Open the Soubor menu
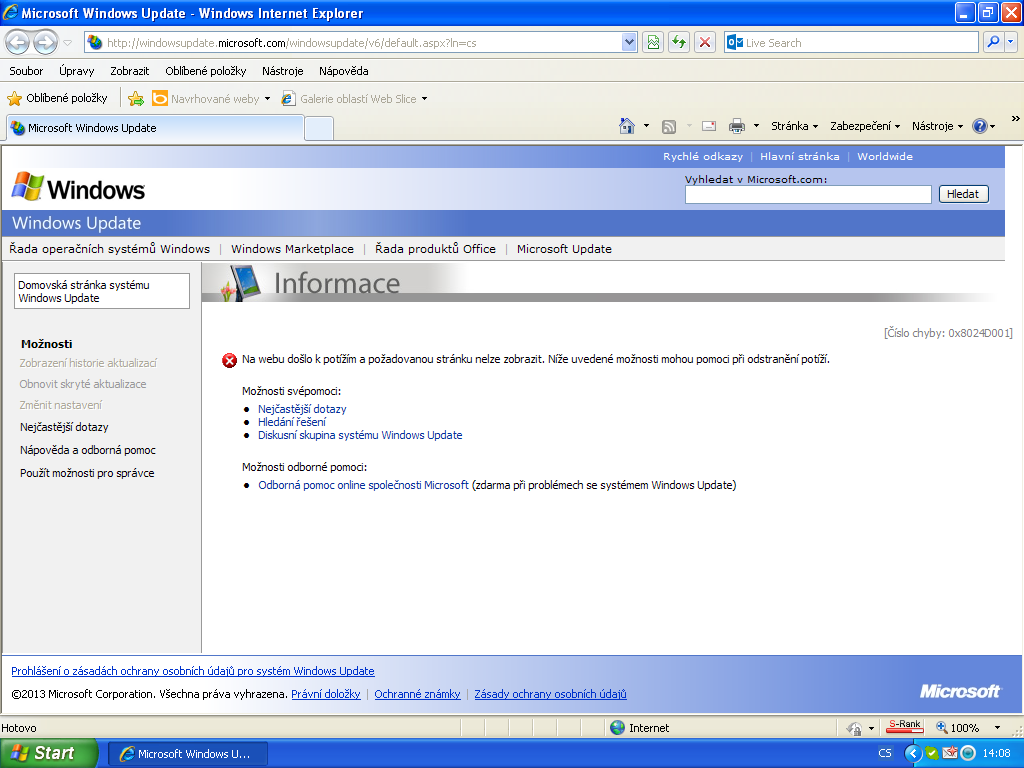Screen dimensions: 1024x768 pos(26,71)
